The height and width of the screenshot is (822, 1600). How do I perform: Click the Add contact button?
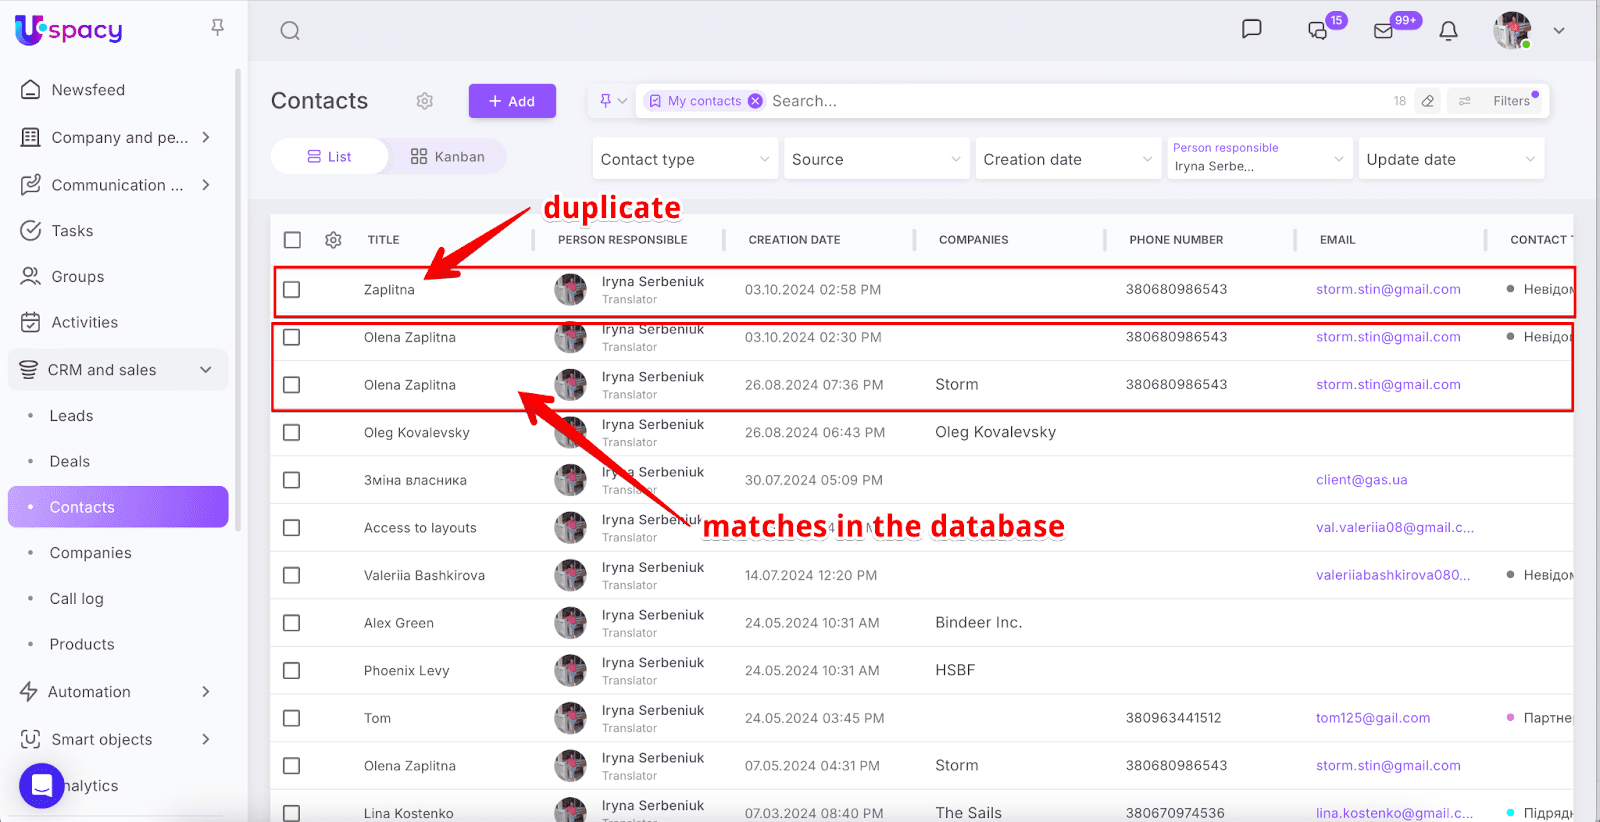(512, 101)
